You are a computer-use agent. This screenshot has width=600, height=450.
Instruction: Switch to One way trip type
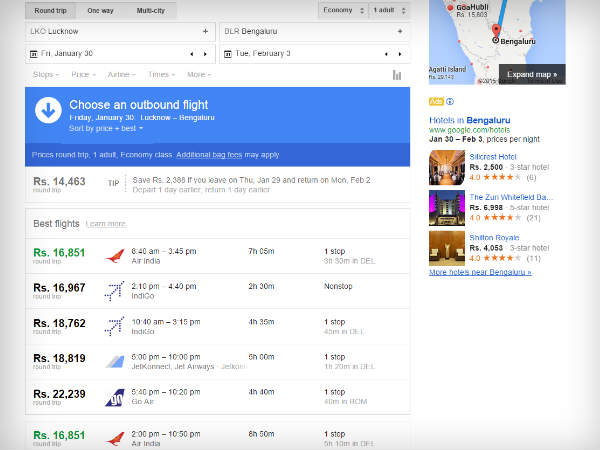coord(100,10)
